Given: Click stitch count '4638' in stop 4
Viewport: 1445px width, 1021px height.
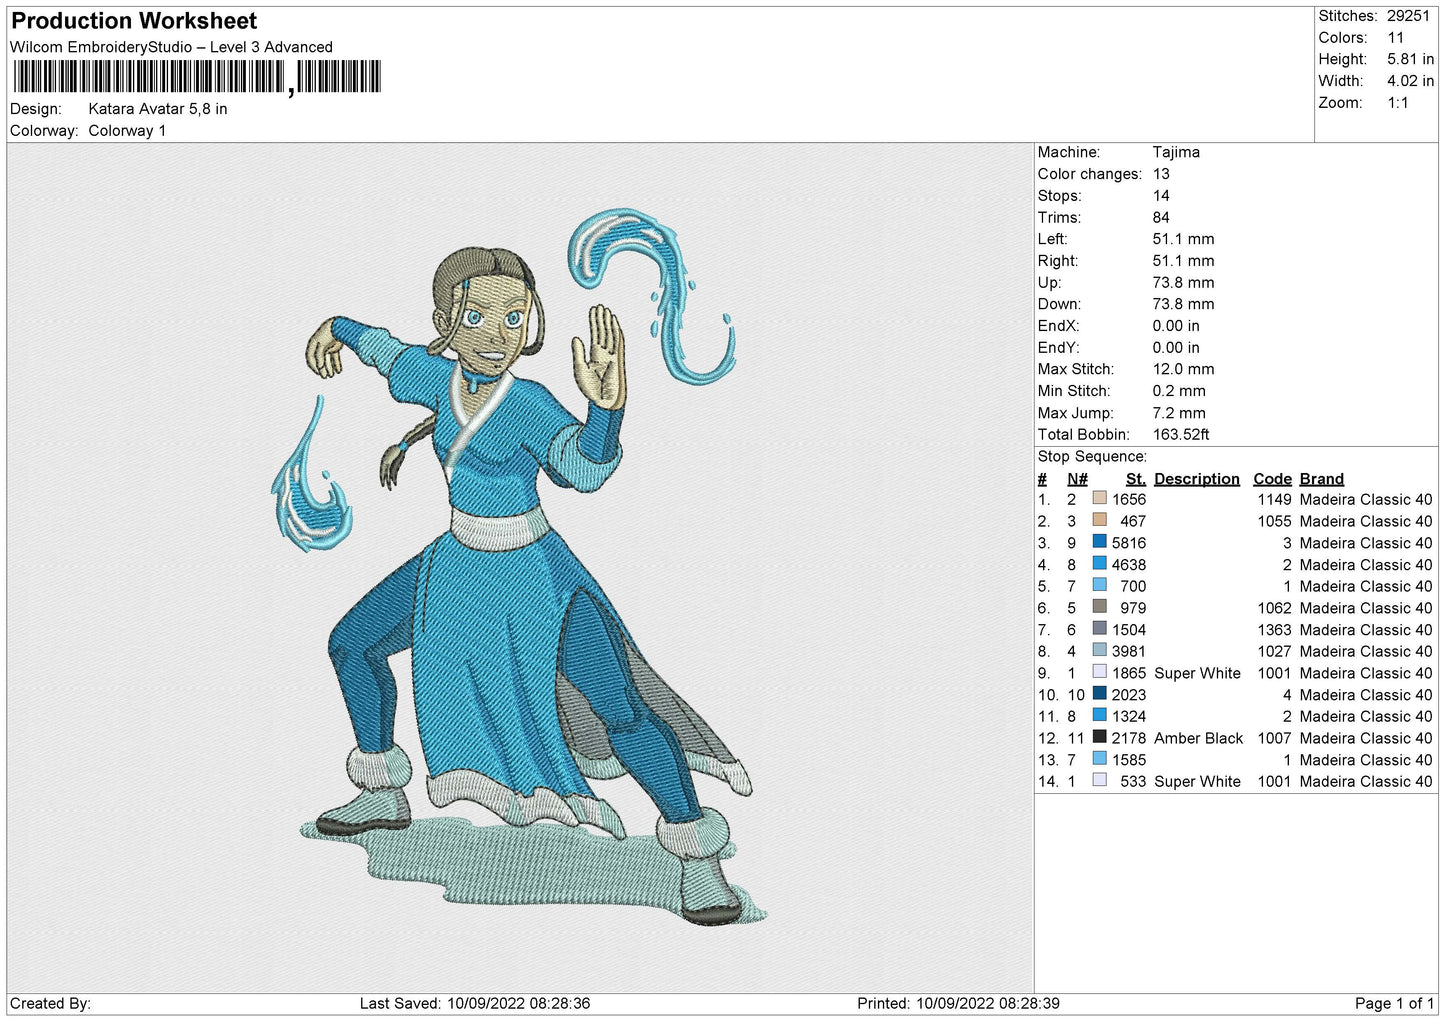Looking at the screenshot, I should [1129, 565].
